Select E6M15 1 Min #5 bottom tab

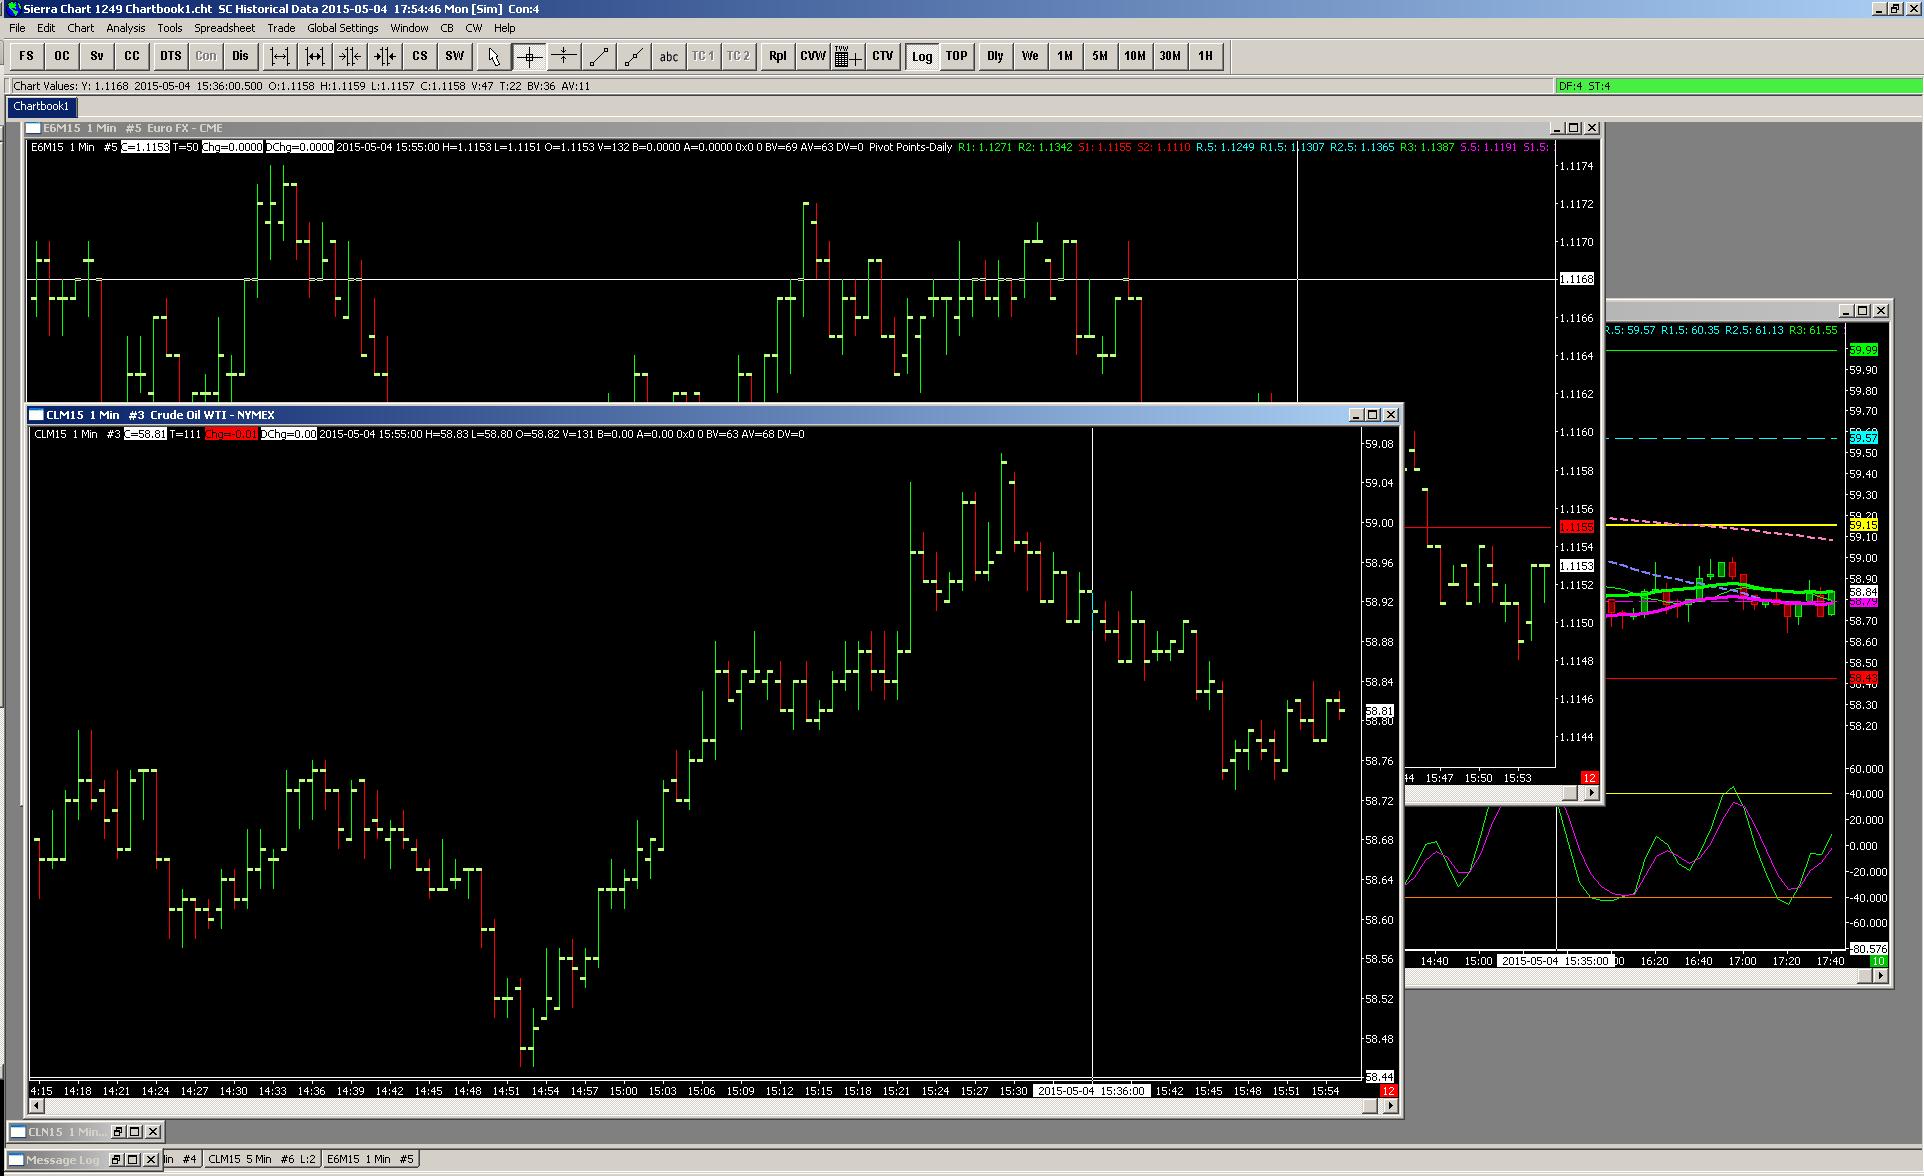coord(369,1159)
